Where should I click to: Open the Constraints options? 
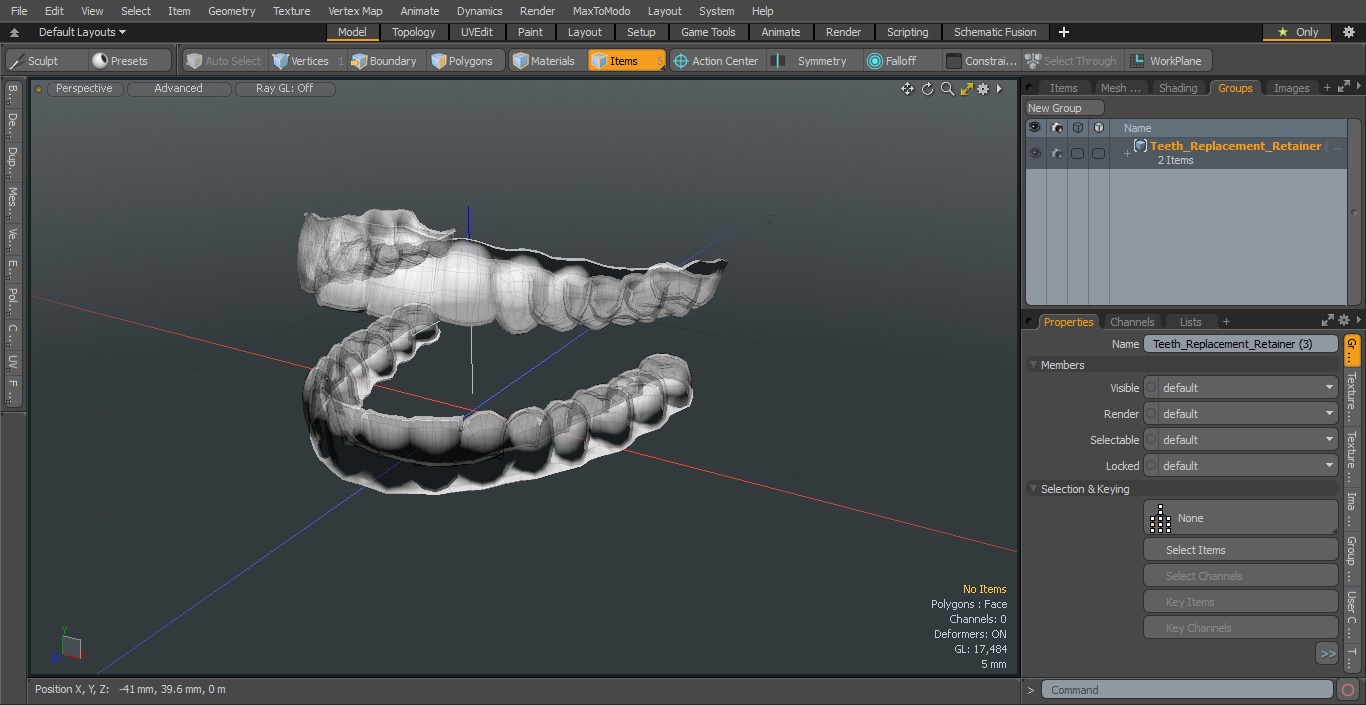coord(982,61)
